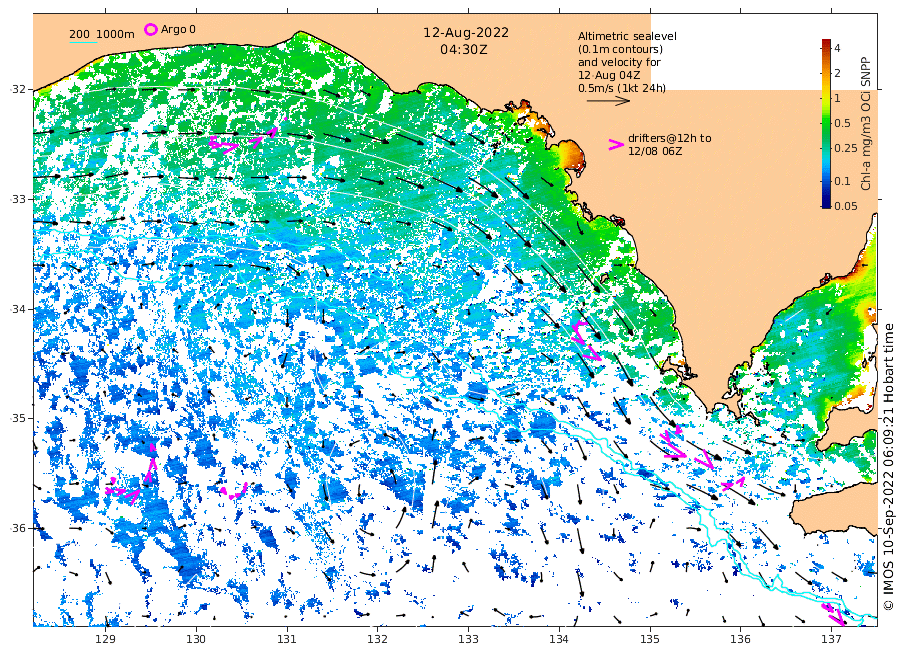Click the Chl-a color scale bar
Image resolution: width=900 pixels, height=660 pixels.
click(x=826, y=123)
